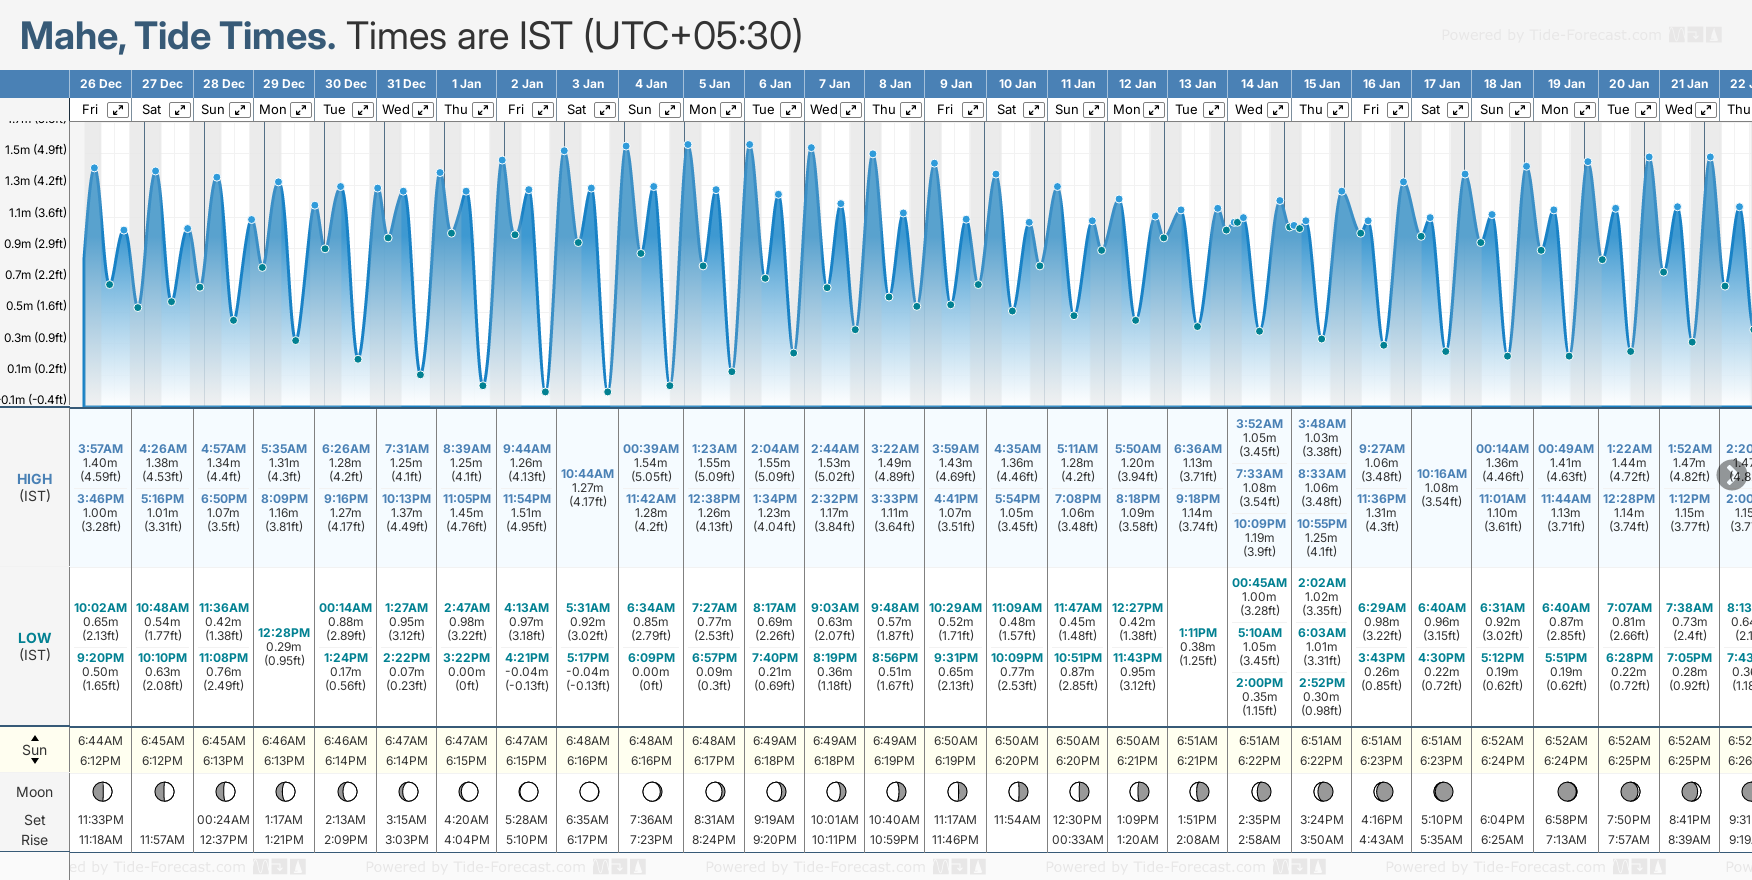1752x880 pixels.
Task: Click the full moon icon under 3 Jan
Action: [x=589, y=792]
